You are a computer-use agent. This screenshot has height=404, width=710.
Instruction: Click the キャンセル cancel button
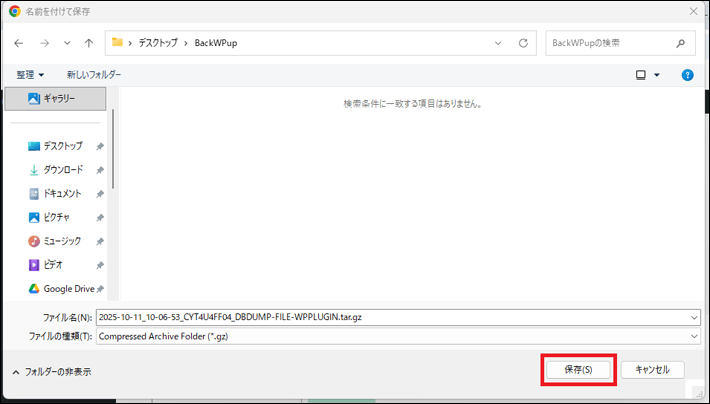click(652, 369)
